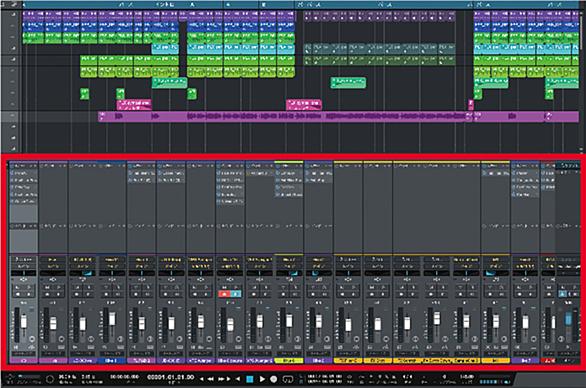This screenshot has width=586, height=388.
Task: Open the input selector of the first mixer channel
Action: click(x=24, y=259)
